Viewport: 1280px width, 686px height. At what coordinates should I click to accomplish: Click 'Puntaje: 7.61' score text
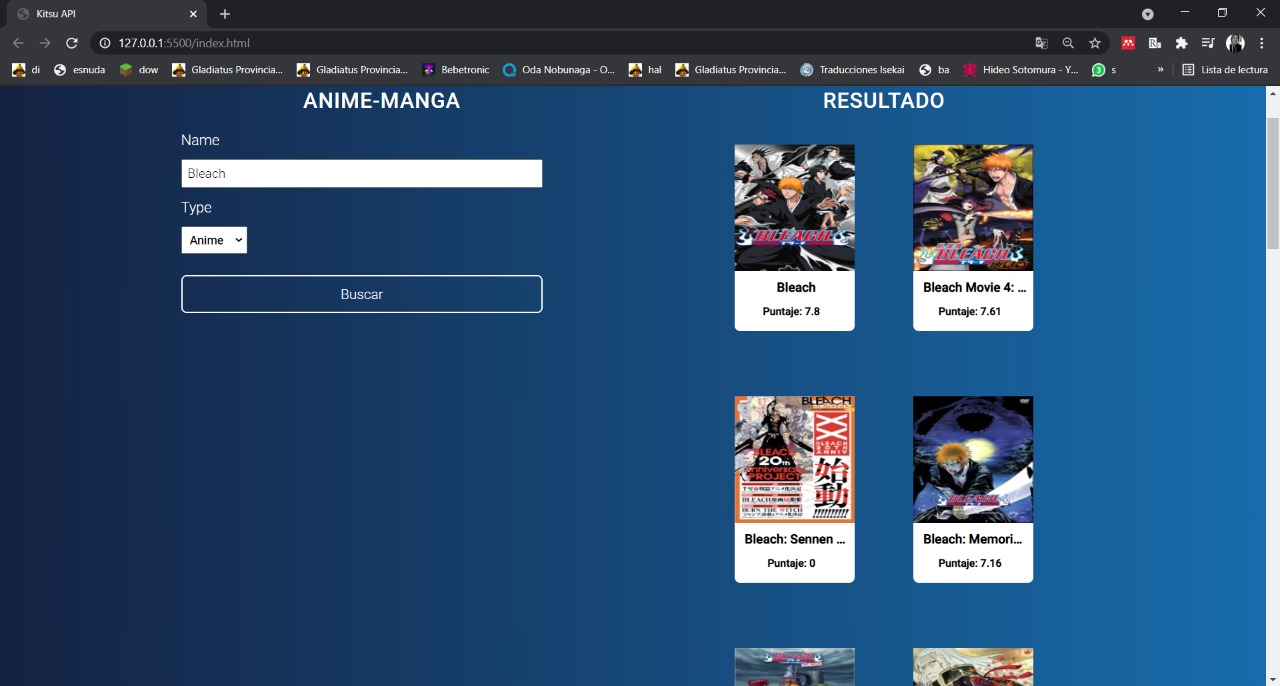point(970,312)
